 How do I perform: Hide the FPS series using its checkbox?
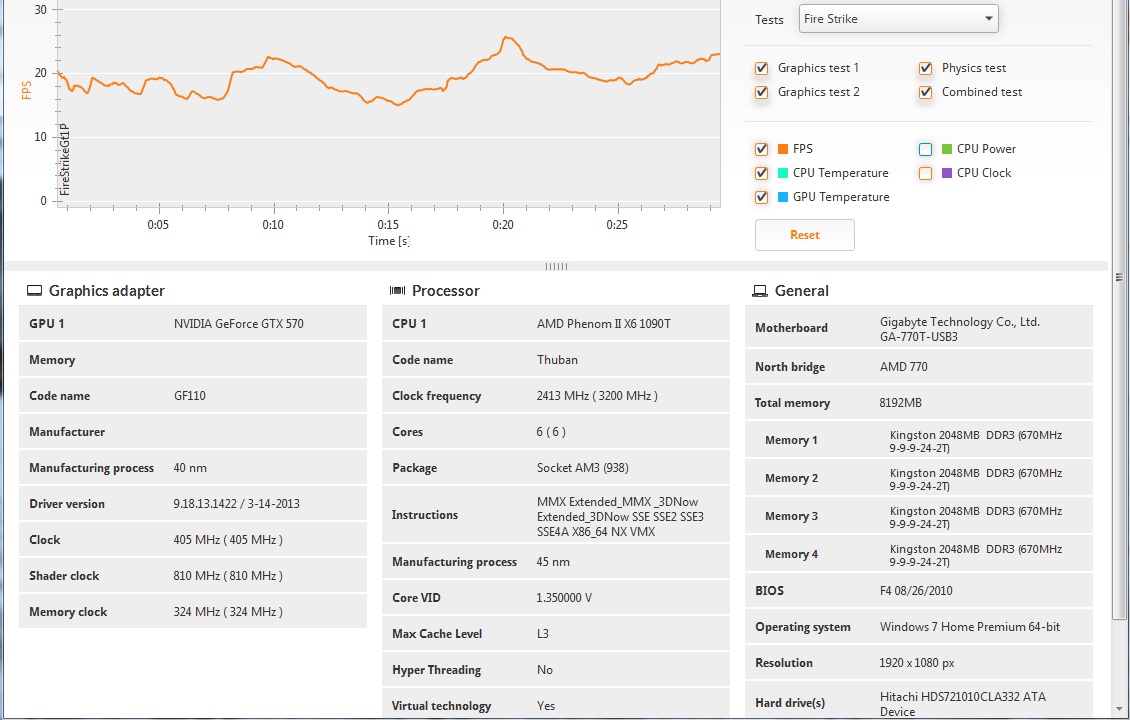[762, 149]
